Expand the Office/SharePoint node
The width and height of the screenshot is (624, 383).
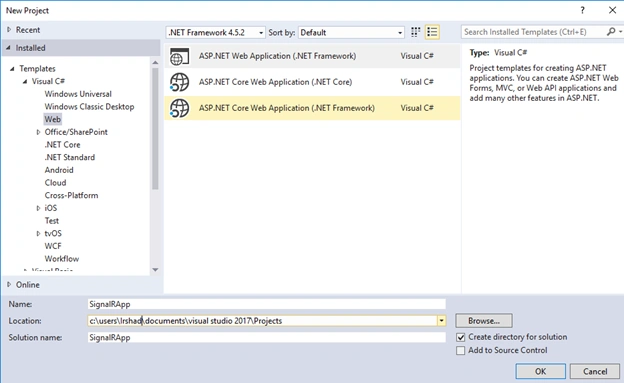pos(38,132)
